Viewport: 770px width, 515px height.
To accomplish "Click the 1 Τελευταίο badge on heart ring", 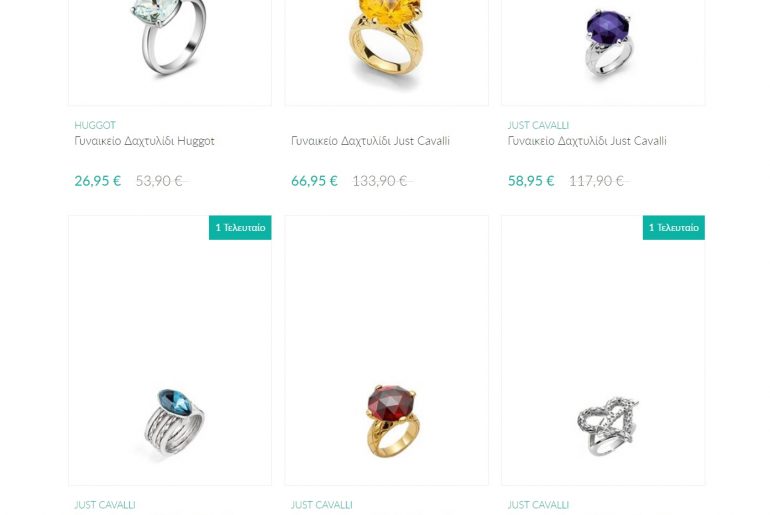I will pyautogui.click(x=674, y=228).
